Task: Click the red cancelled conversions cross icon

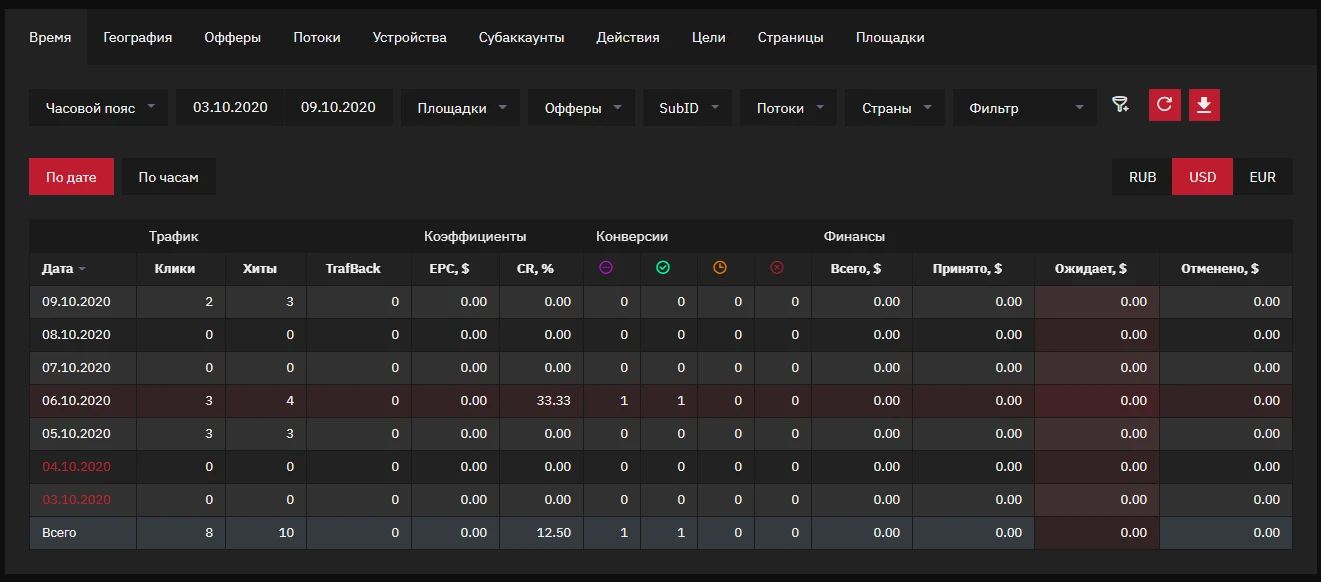Action: (x=776, y=268)
